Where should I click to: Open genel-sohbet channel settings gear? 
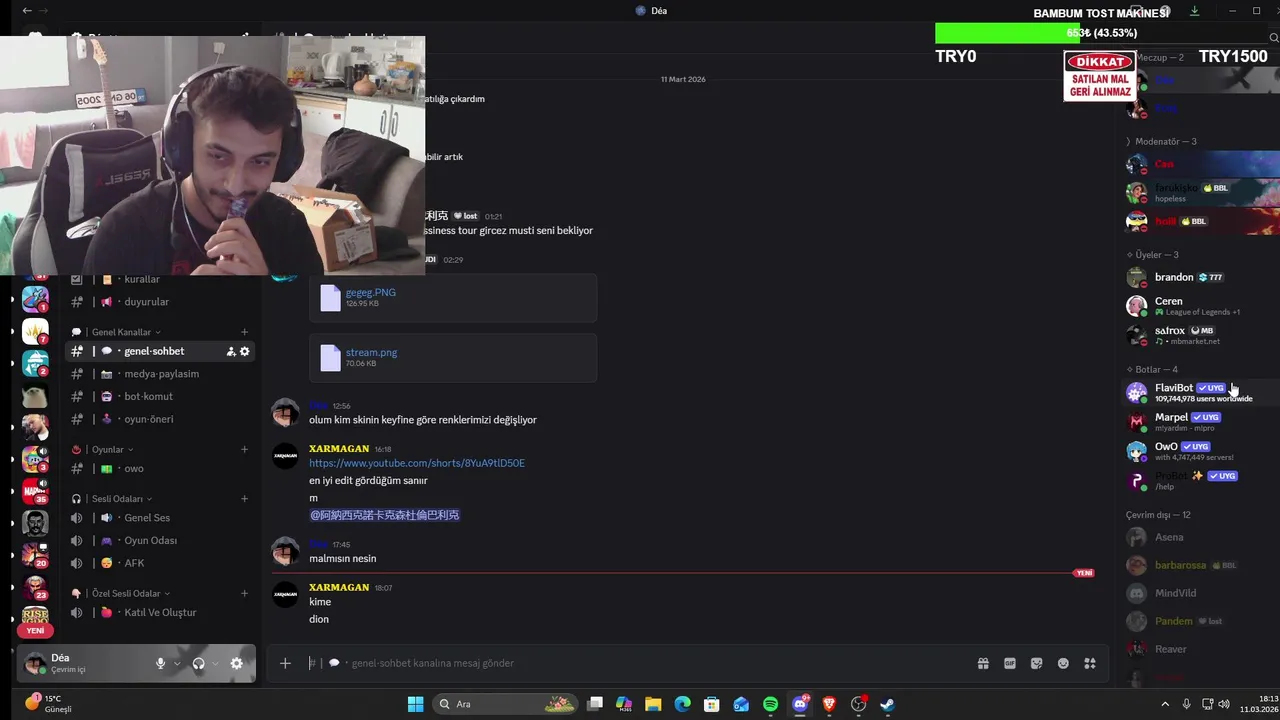[x=245, y=351]
